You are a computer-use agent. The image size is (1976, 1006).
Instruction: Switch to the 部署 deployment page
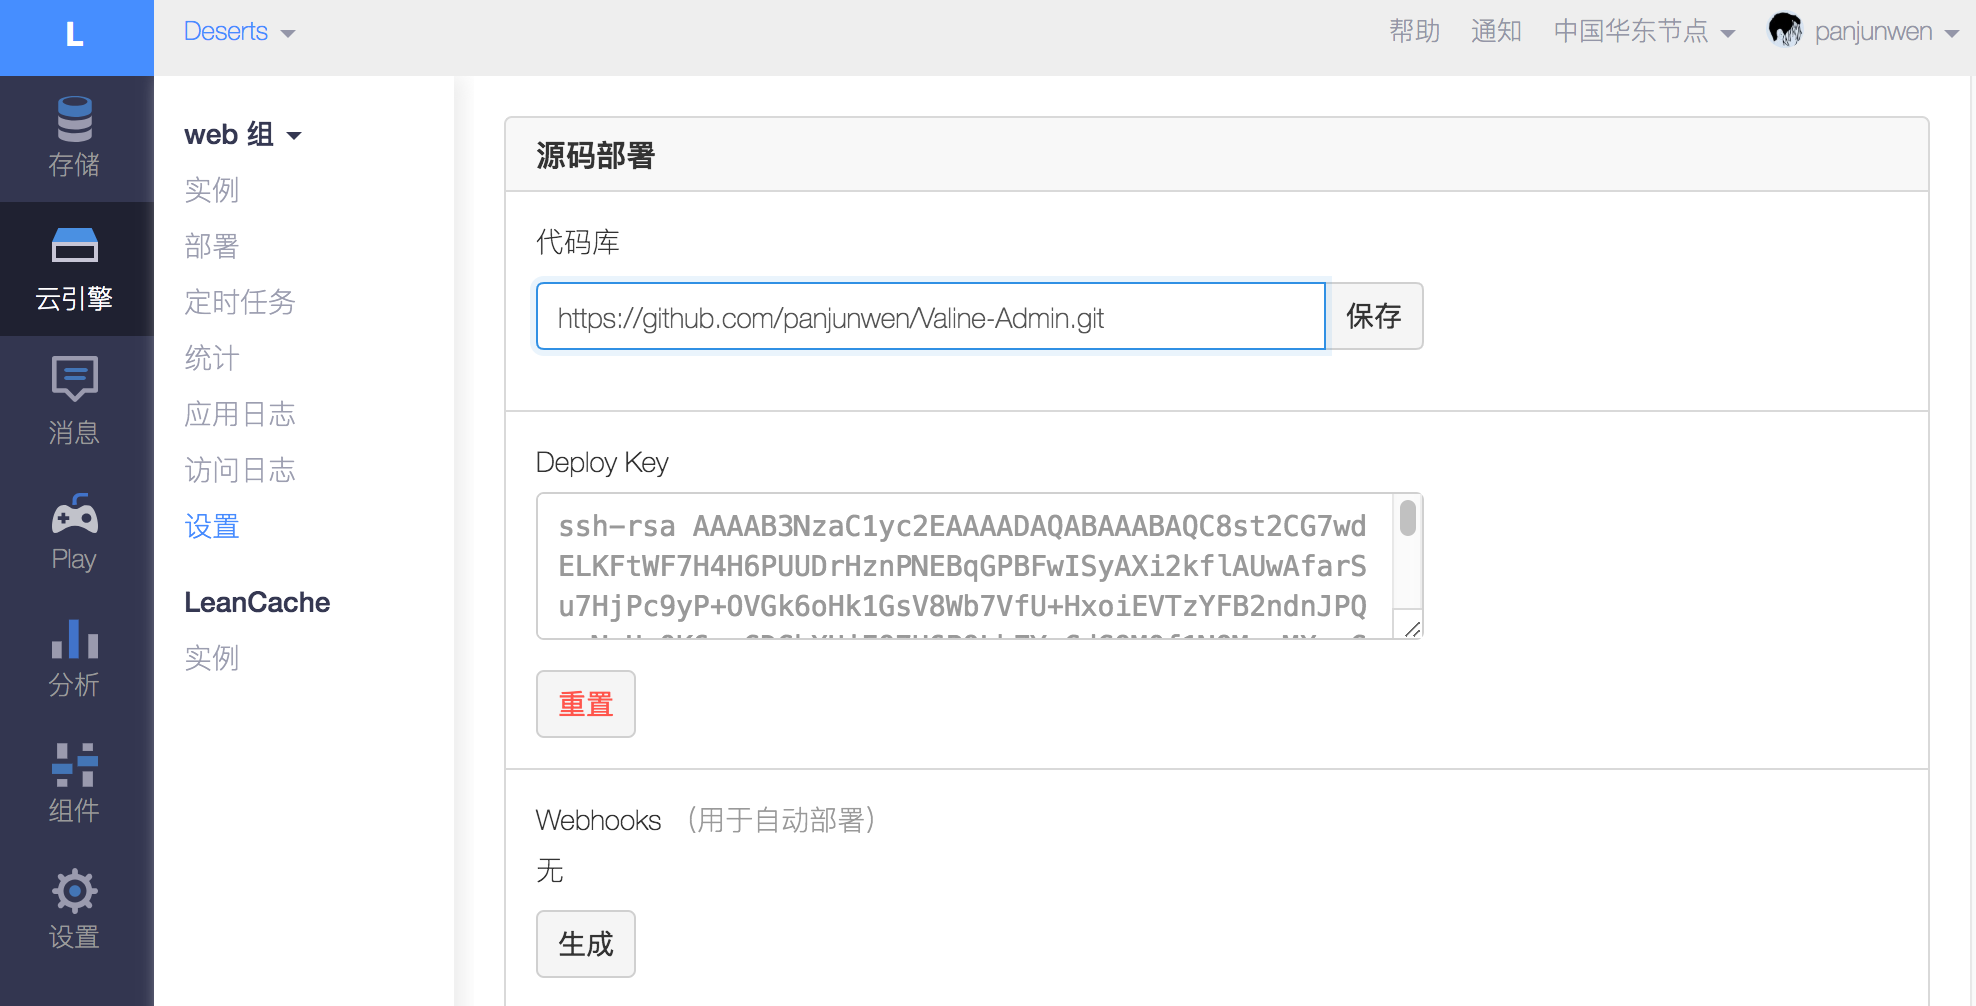point(211,246)
